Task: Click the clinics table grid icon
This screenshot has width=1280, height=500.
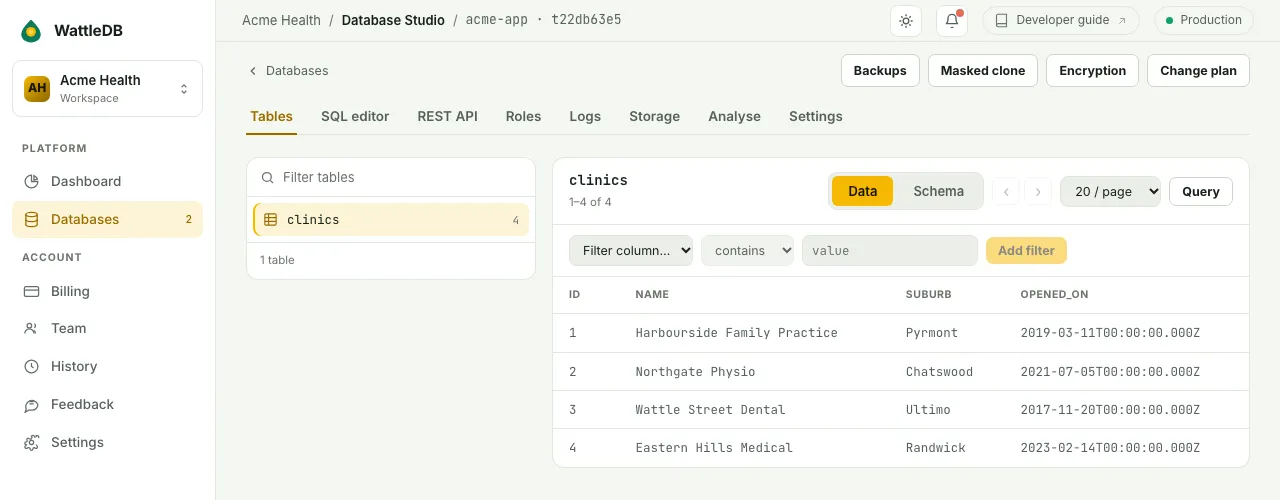Action: click(270, 220)
